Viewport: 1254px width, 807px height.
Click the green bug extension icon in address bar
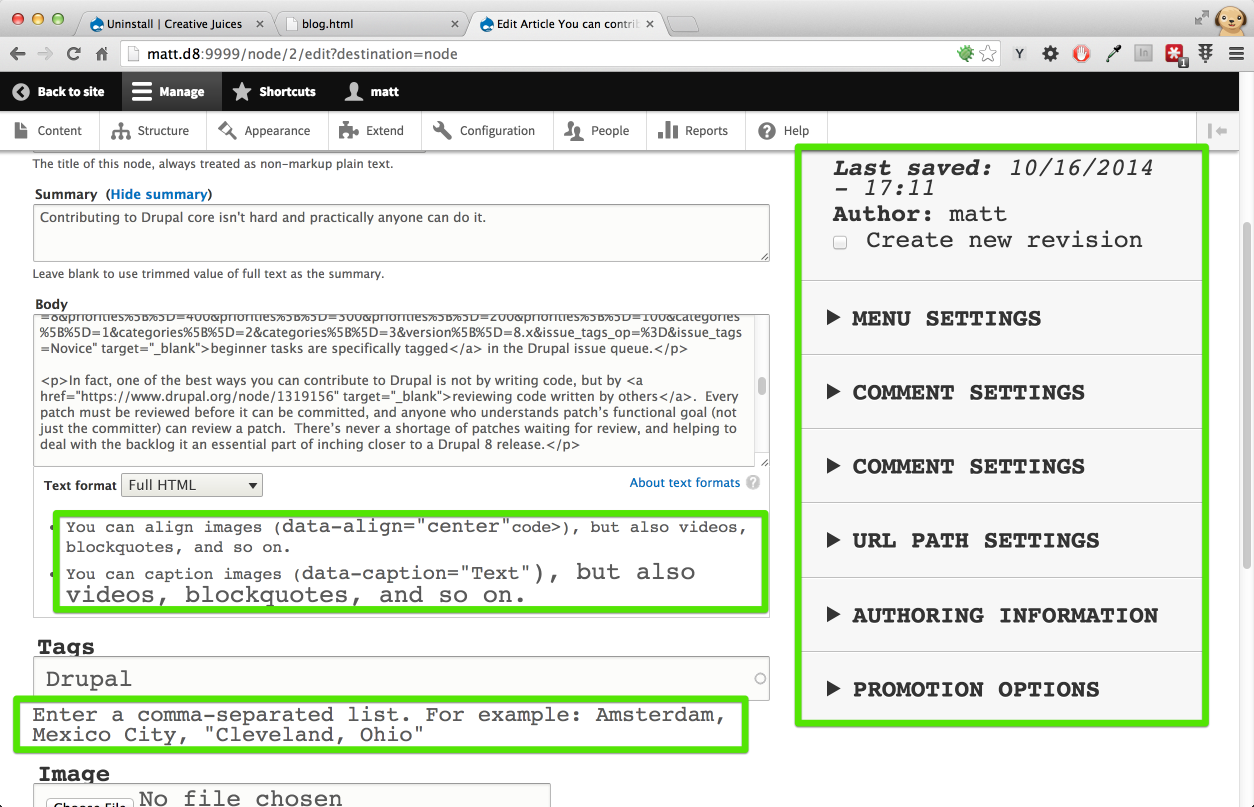click(x=965, y=54)
